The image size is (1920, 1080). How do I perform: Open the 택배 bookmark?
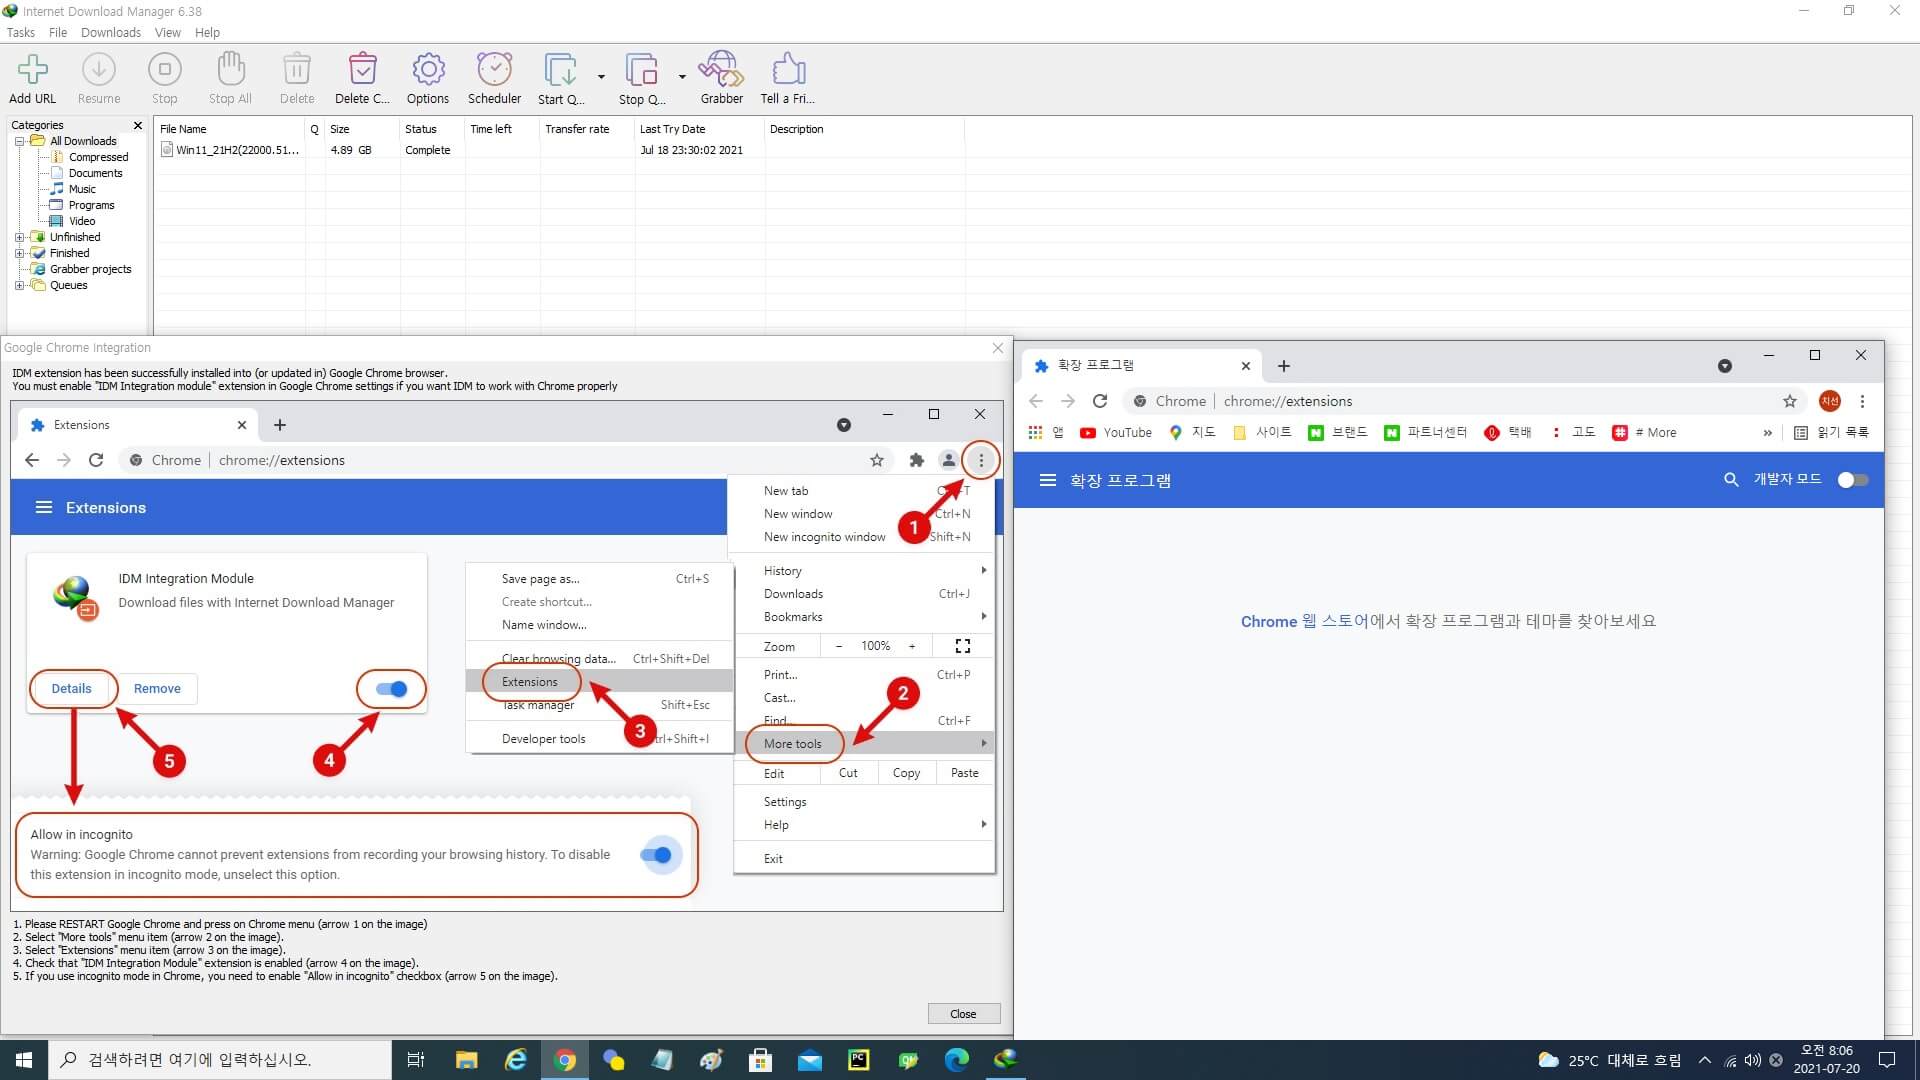(1508, 433)
